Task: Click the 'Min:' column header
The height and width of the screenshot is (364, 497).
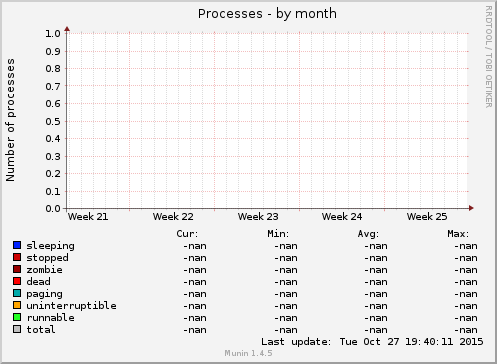Action: coord(278,234)
